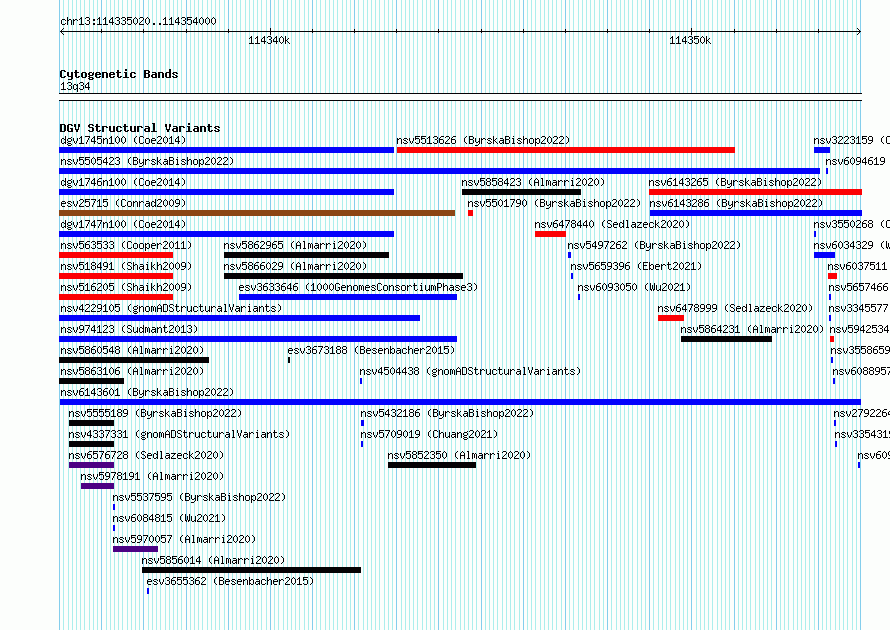The image size is (890, 630).
Task: Click nsv5709019 (Chuang2021) label
Action: click(x=429, y=434)
